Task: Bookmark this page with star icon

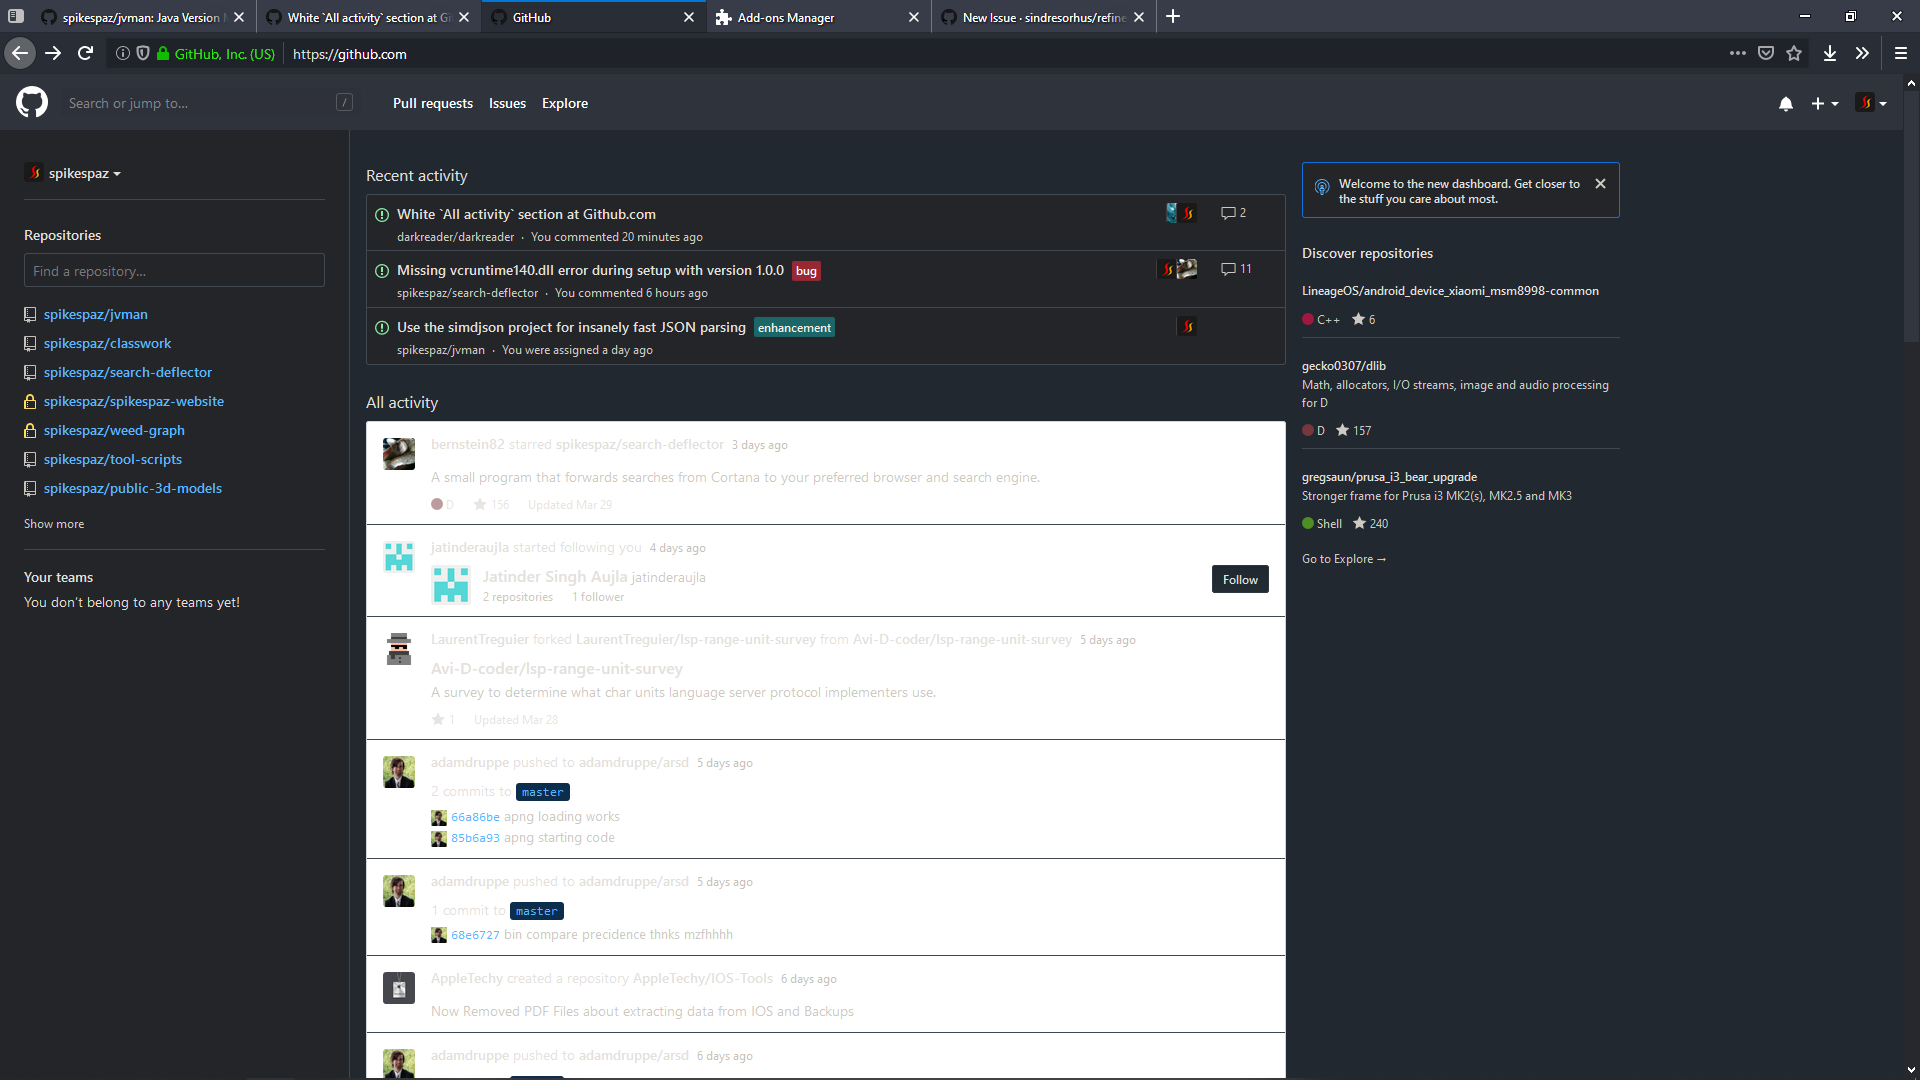Action: [x=1794, y=53]
